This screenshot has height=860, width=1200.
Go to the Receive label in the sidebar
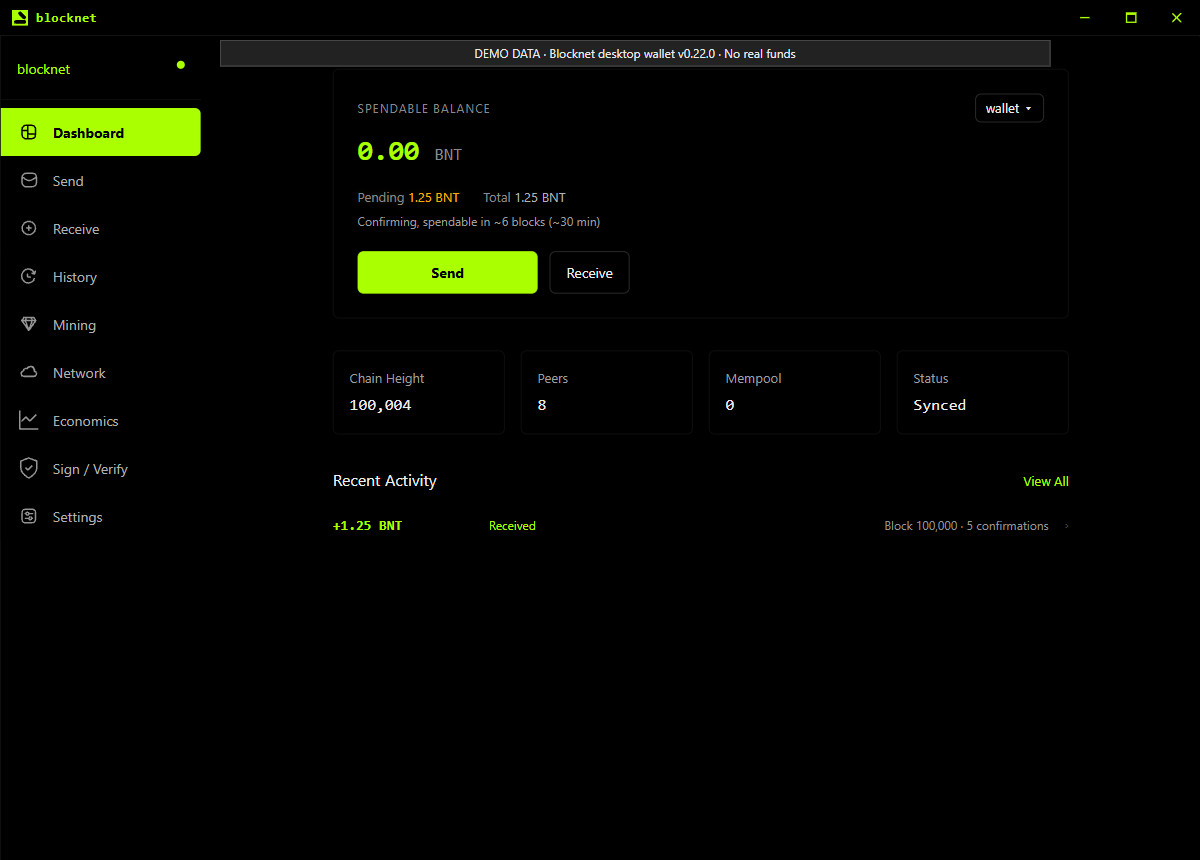coord(76,229)
